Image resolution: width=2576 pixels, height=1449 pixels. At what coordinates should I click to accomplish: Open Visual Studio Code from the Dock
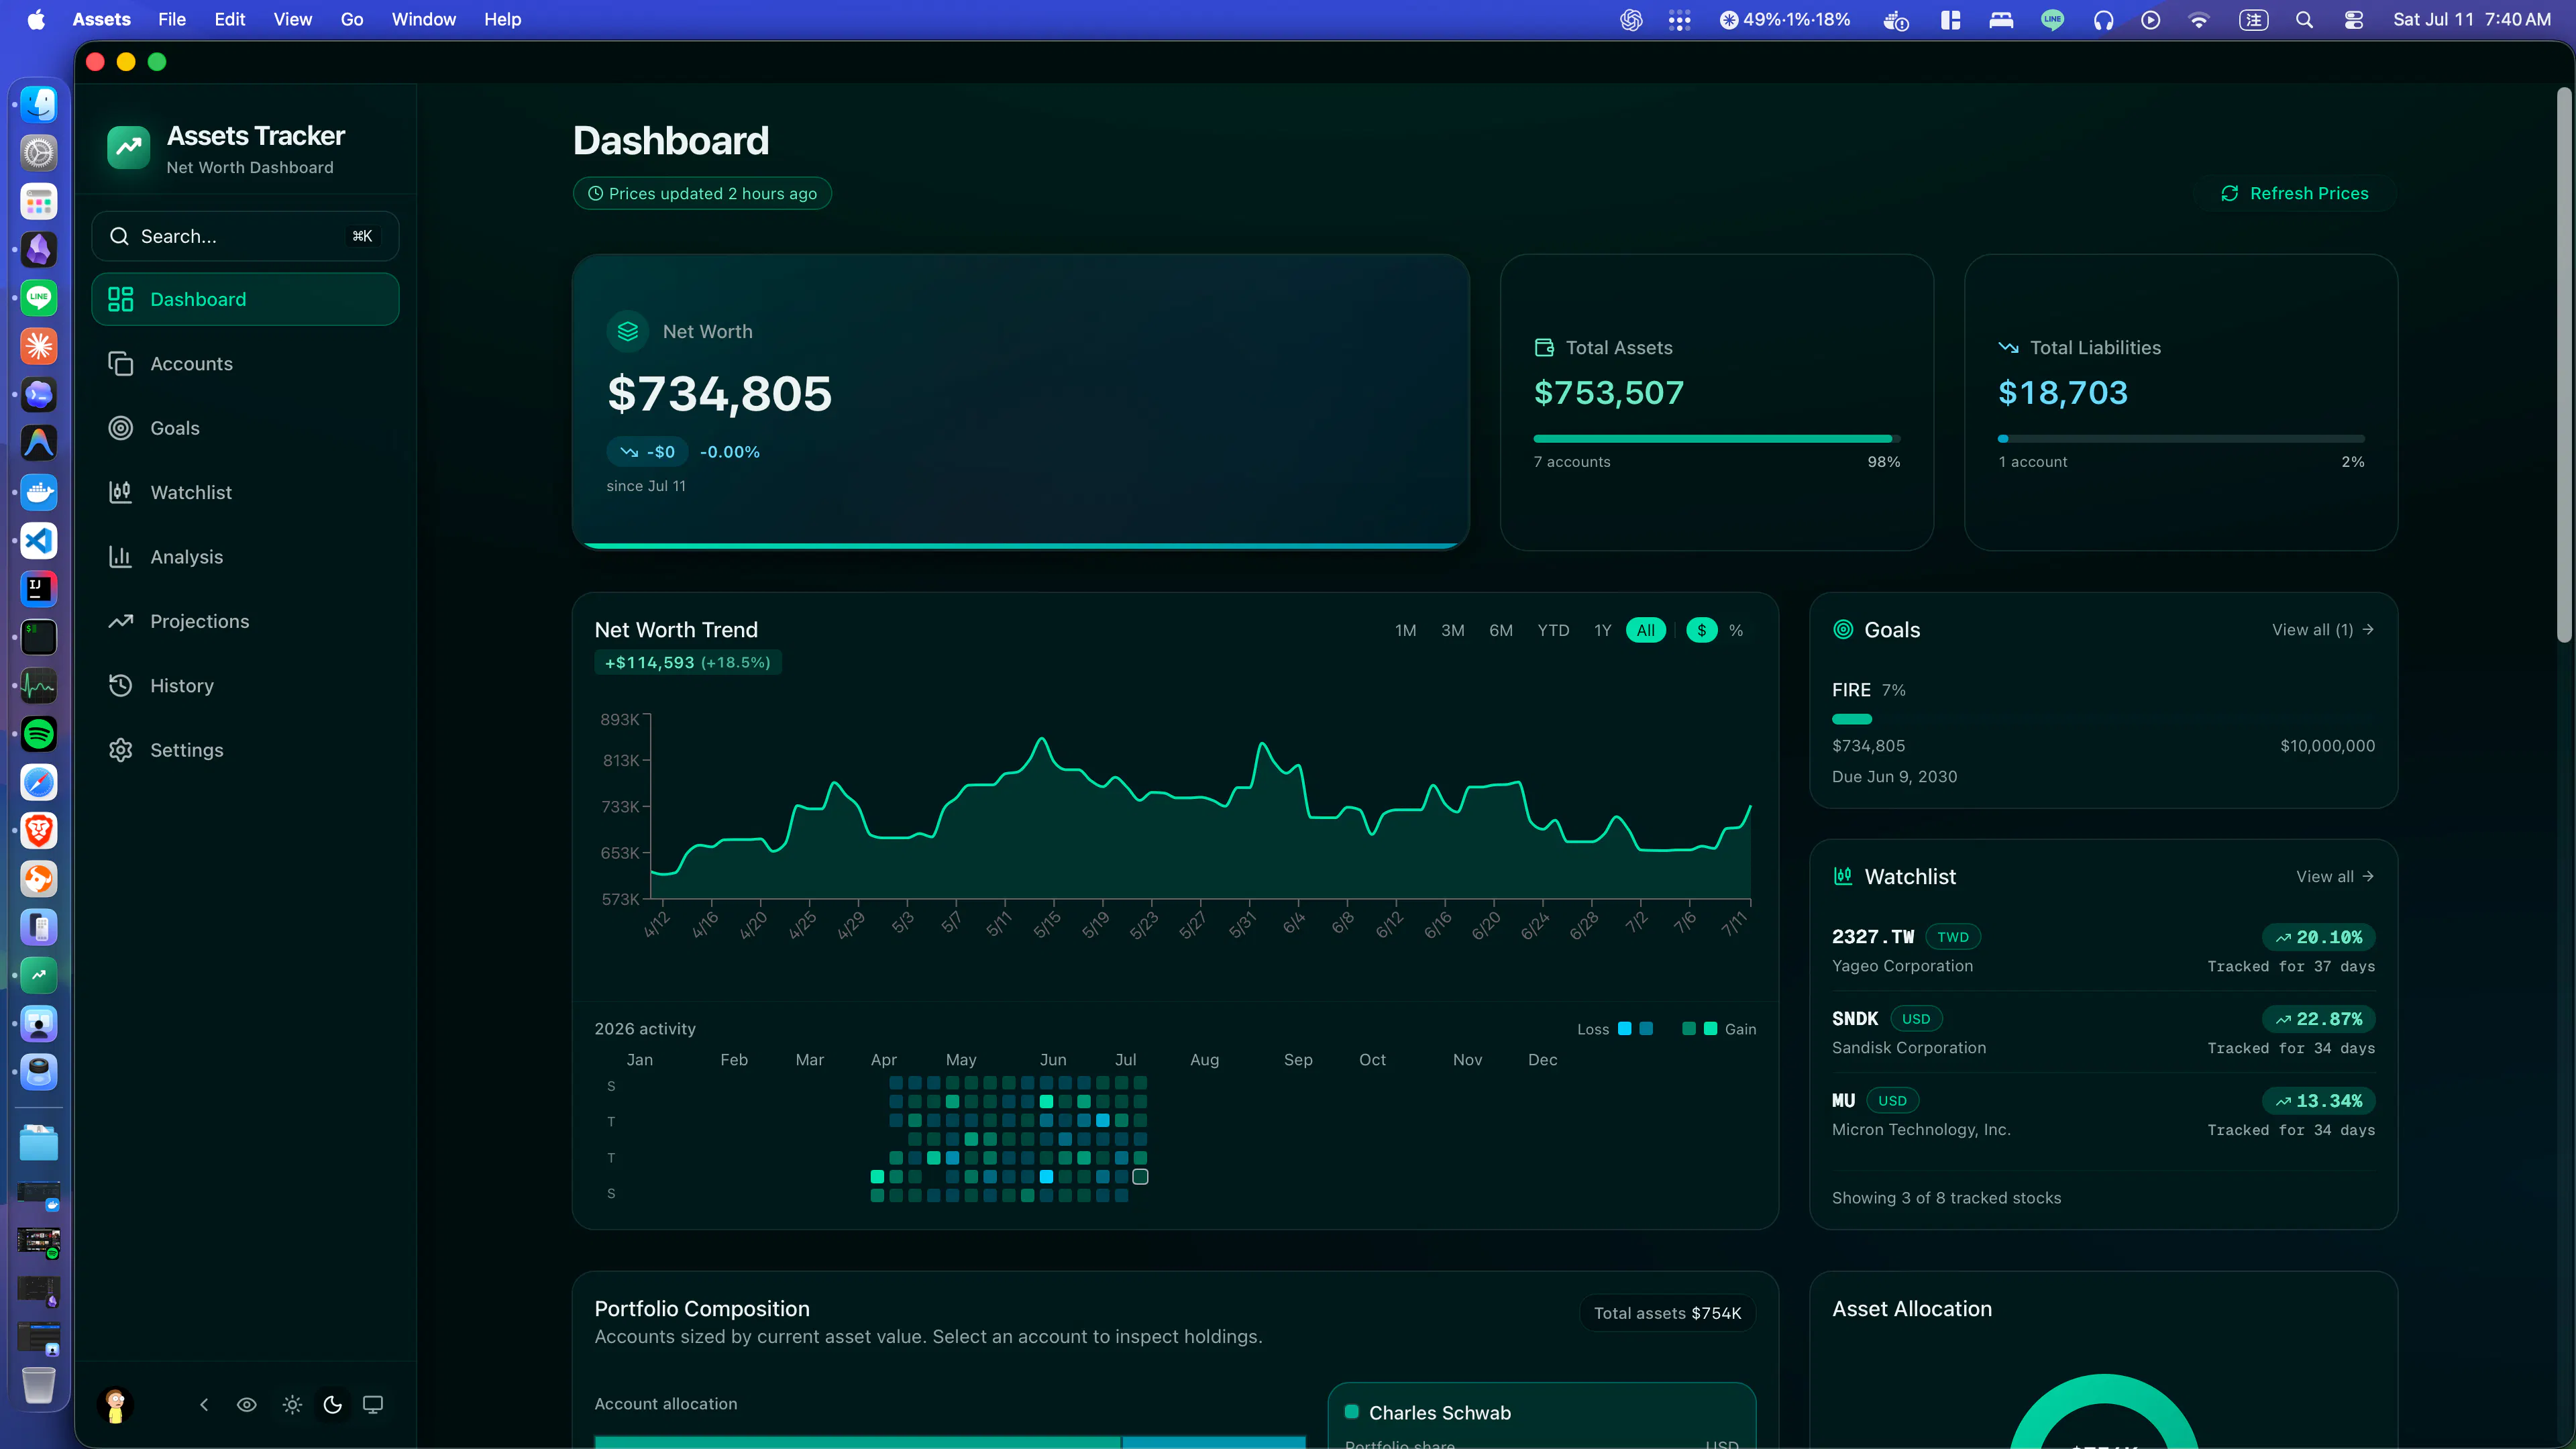[39, 541]
